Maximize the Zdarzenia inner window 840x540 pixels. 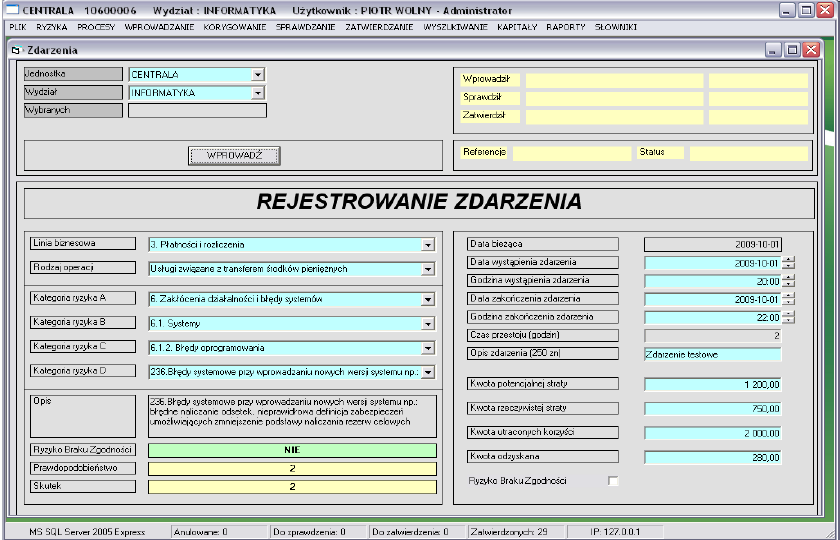792,50
